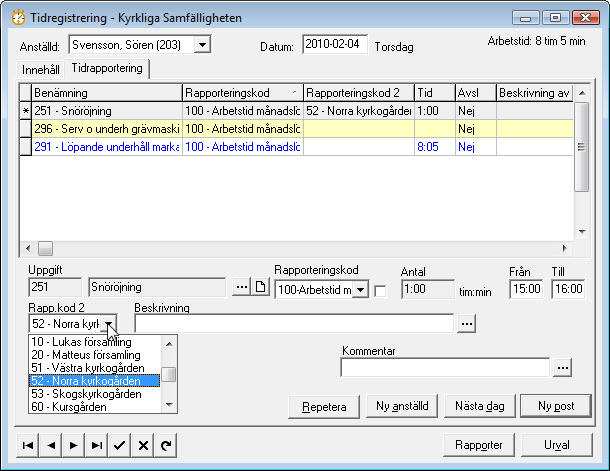
Task: Sort by Rapporteringskod column header
Action: tap(243, 93)
